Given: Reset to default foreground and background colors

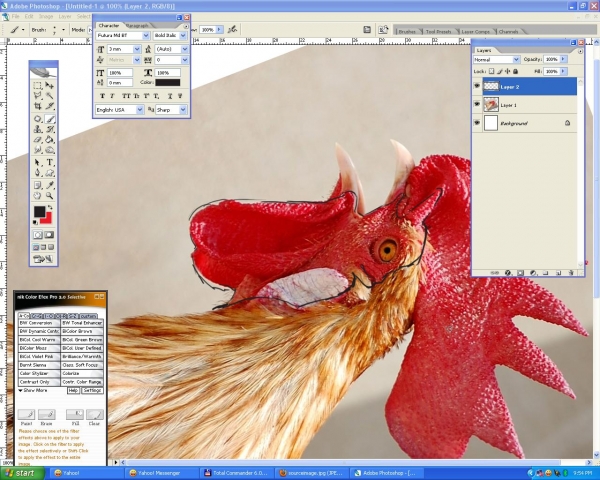Looking at the screenshot, I should [x=36, y=222].
